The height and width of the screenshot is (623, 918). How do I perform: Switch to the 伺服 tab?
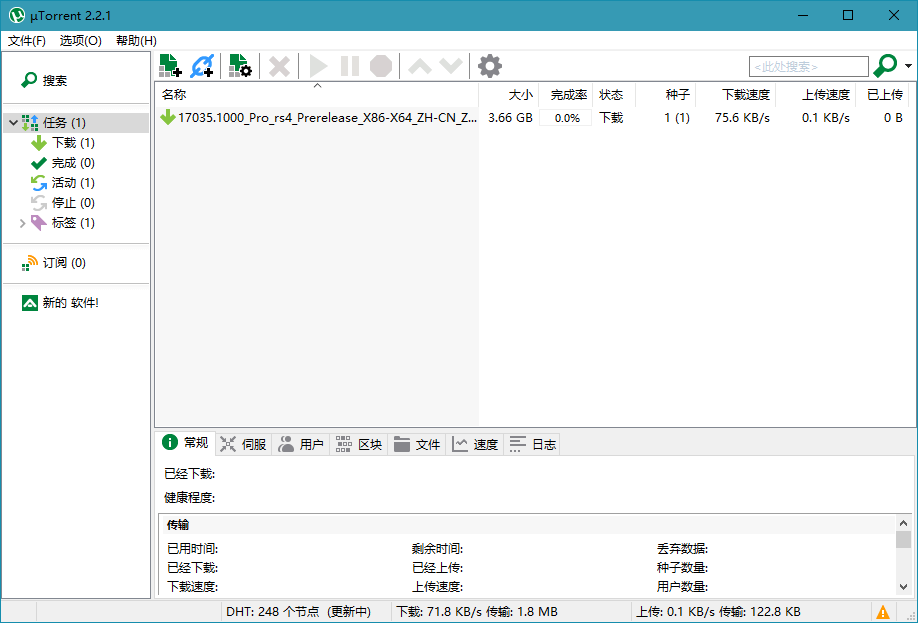pos(244,444)
